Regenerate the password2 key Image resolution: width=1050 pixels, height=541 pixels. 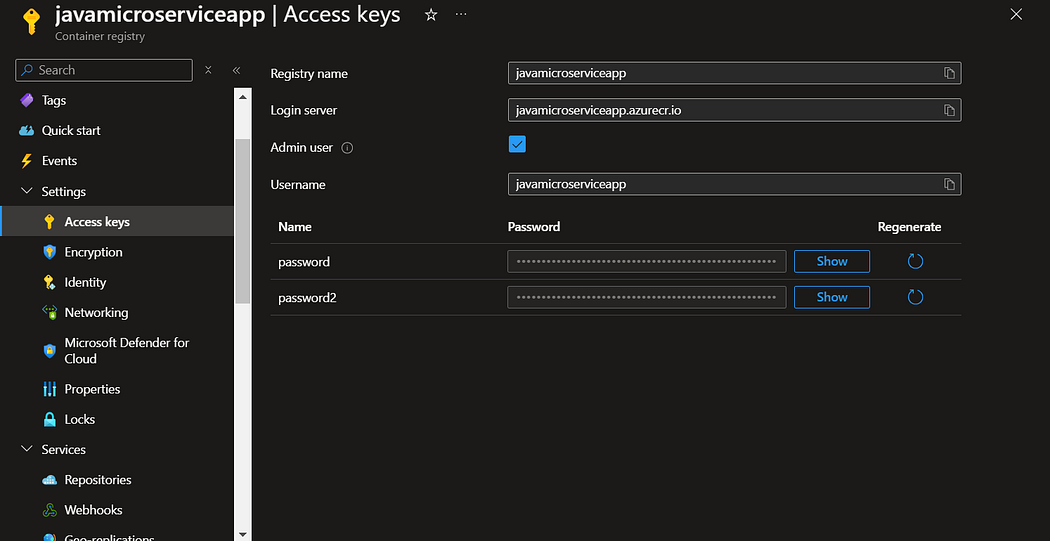[x=915, y=297]
